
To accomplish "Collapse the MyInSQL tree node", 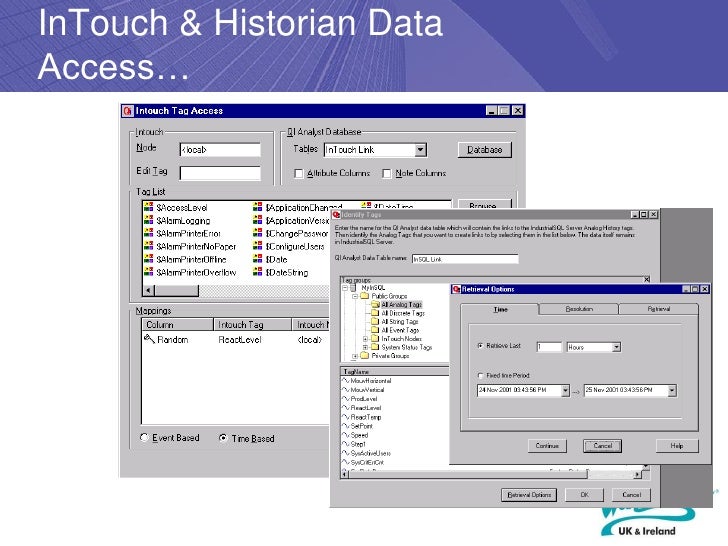I will pyautogui.click(x=345, y=288).
